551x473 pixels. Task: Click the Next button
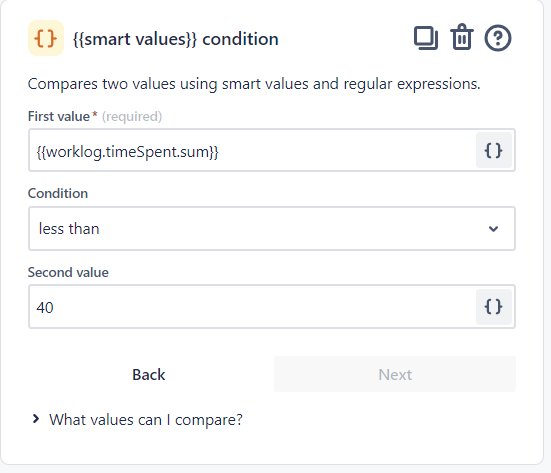tap(395, 374)
